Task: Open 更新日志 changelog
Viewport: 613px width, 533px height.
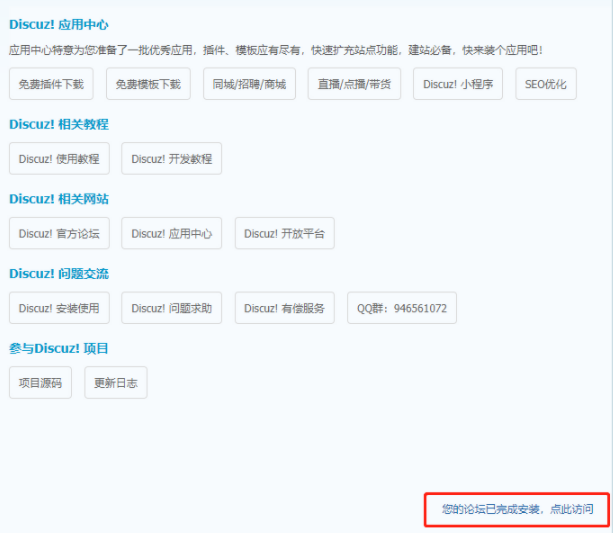Action: 116,383
